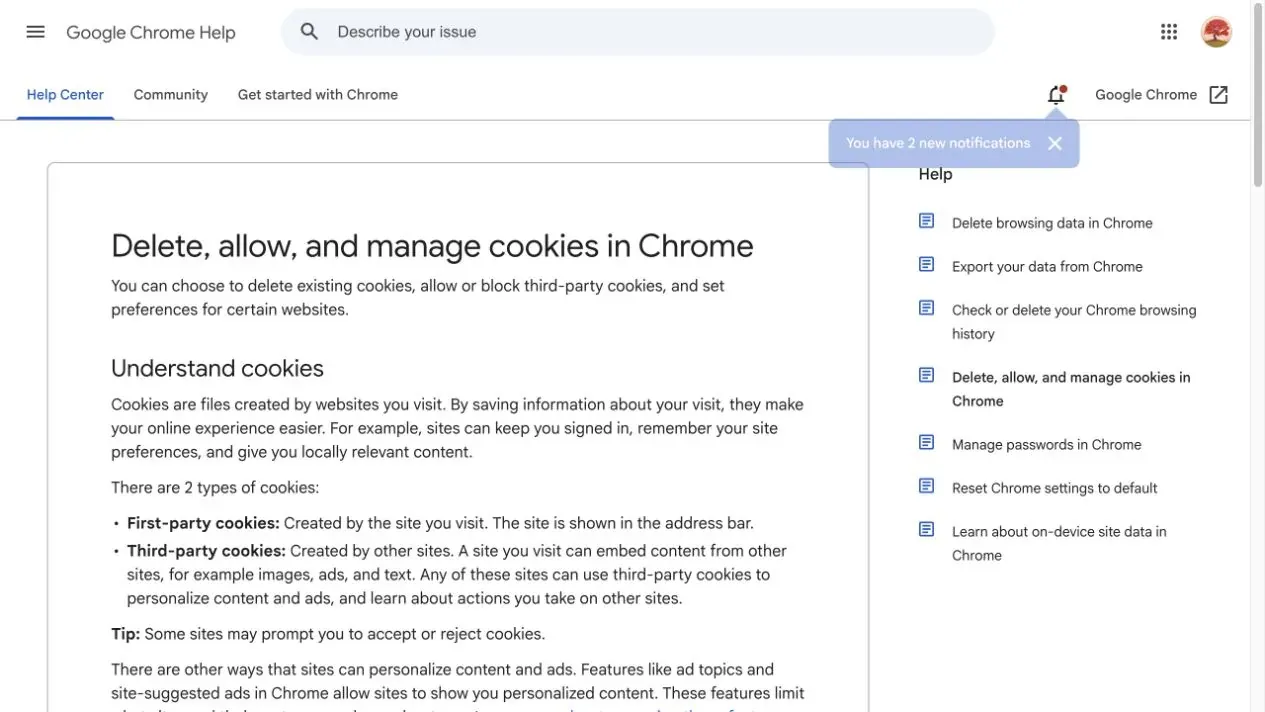
Task: Click the First-party cookies bold text
Action: click(x=203, y=523)
